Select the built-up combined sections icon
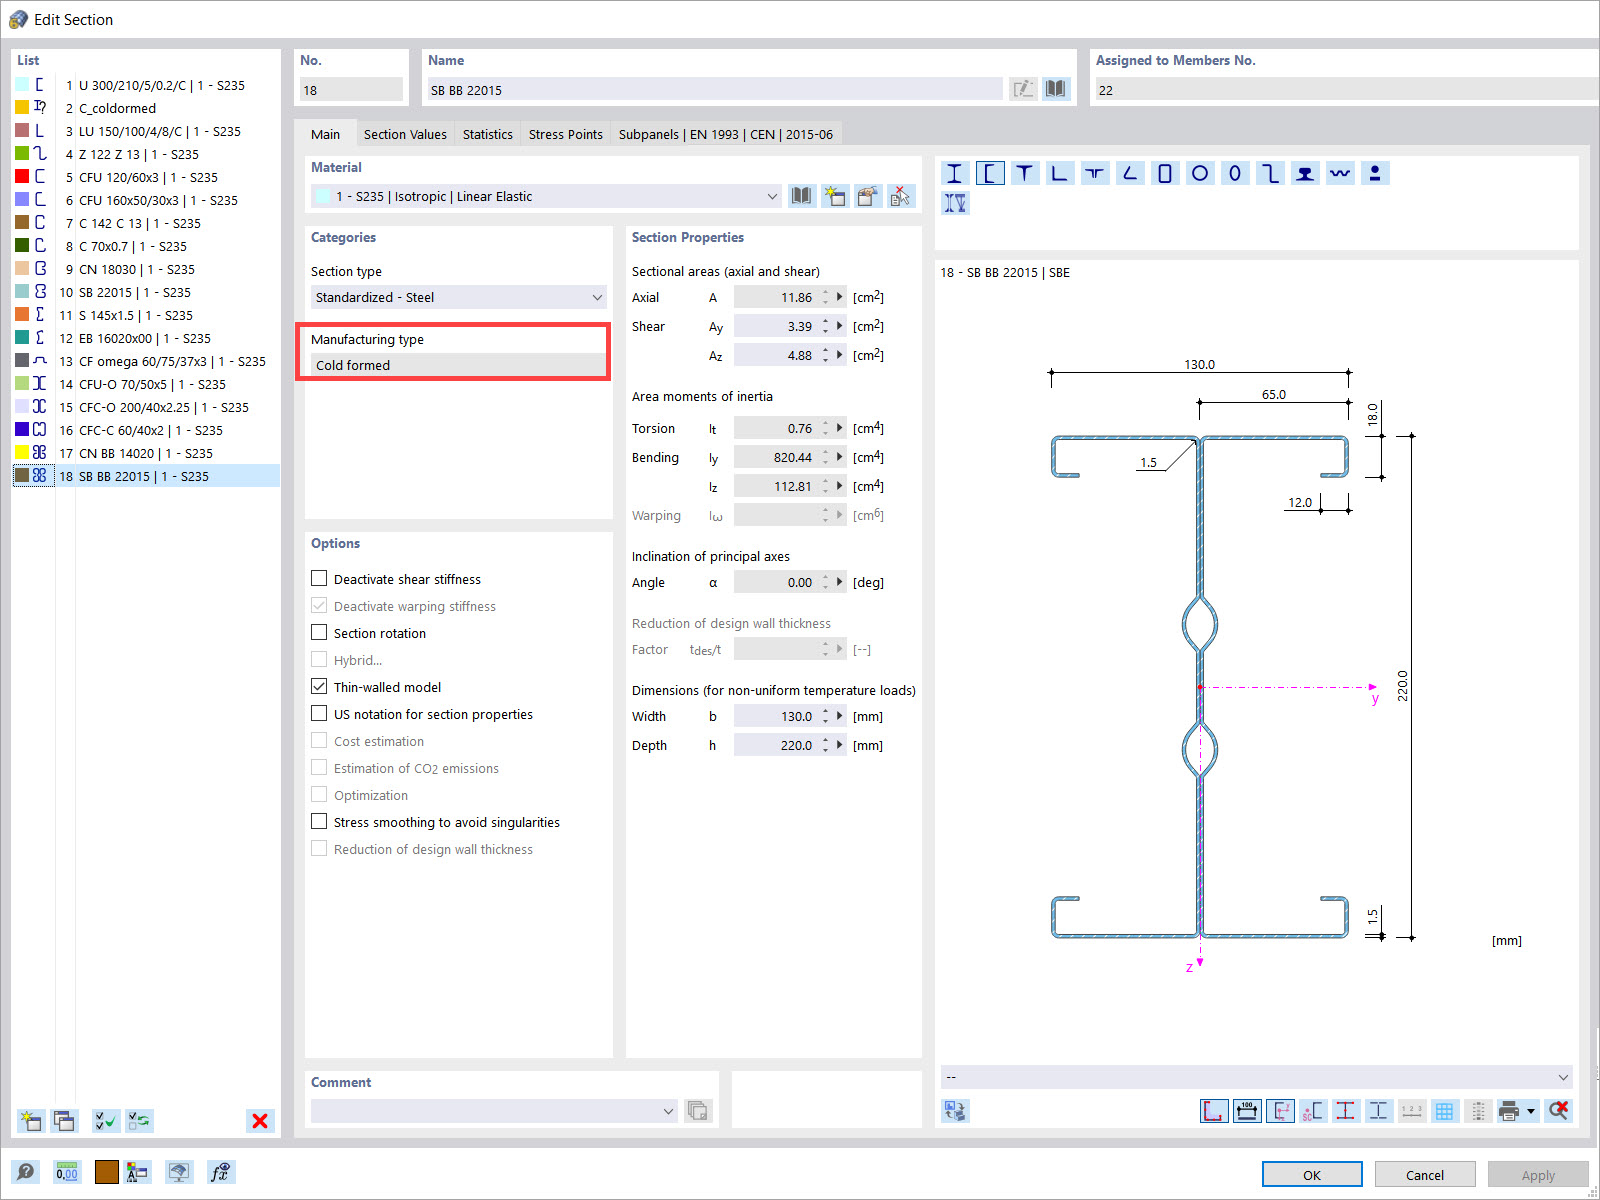 (x=955, y=203)
